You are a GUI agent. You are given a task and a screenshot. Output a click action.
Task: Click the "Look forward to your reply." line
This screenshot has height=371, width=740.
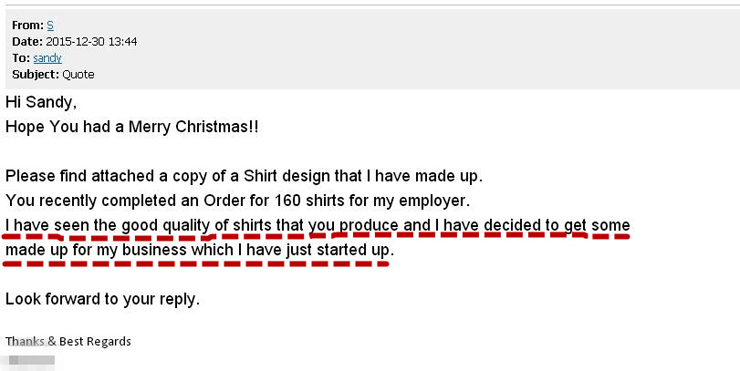coord(102,299)
